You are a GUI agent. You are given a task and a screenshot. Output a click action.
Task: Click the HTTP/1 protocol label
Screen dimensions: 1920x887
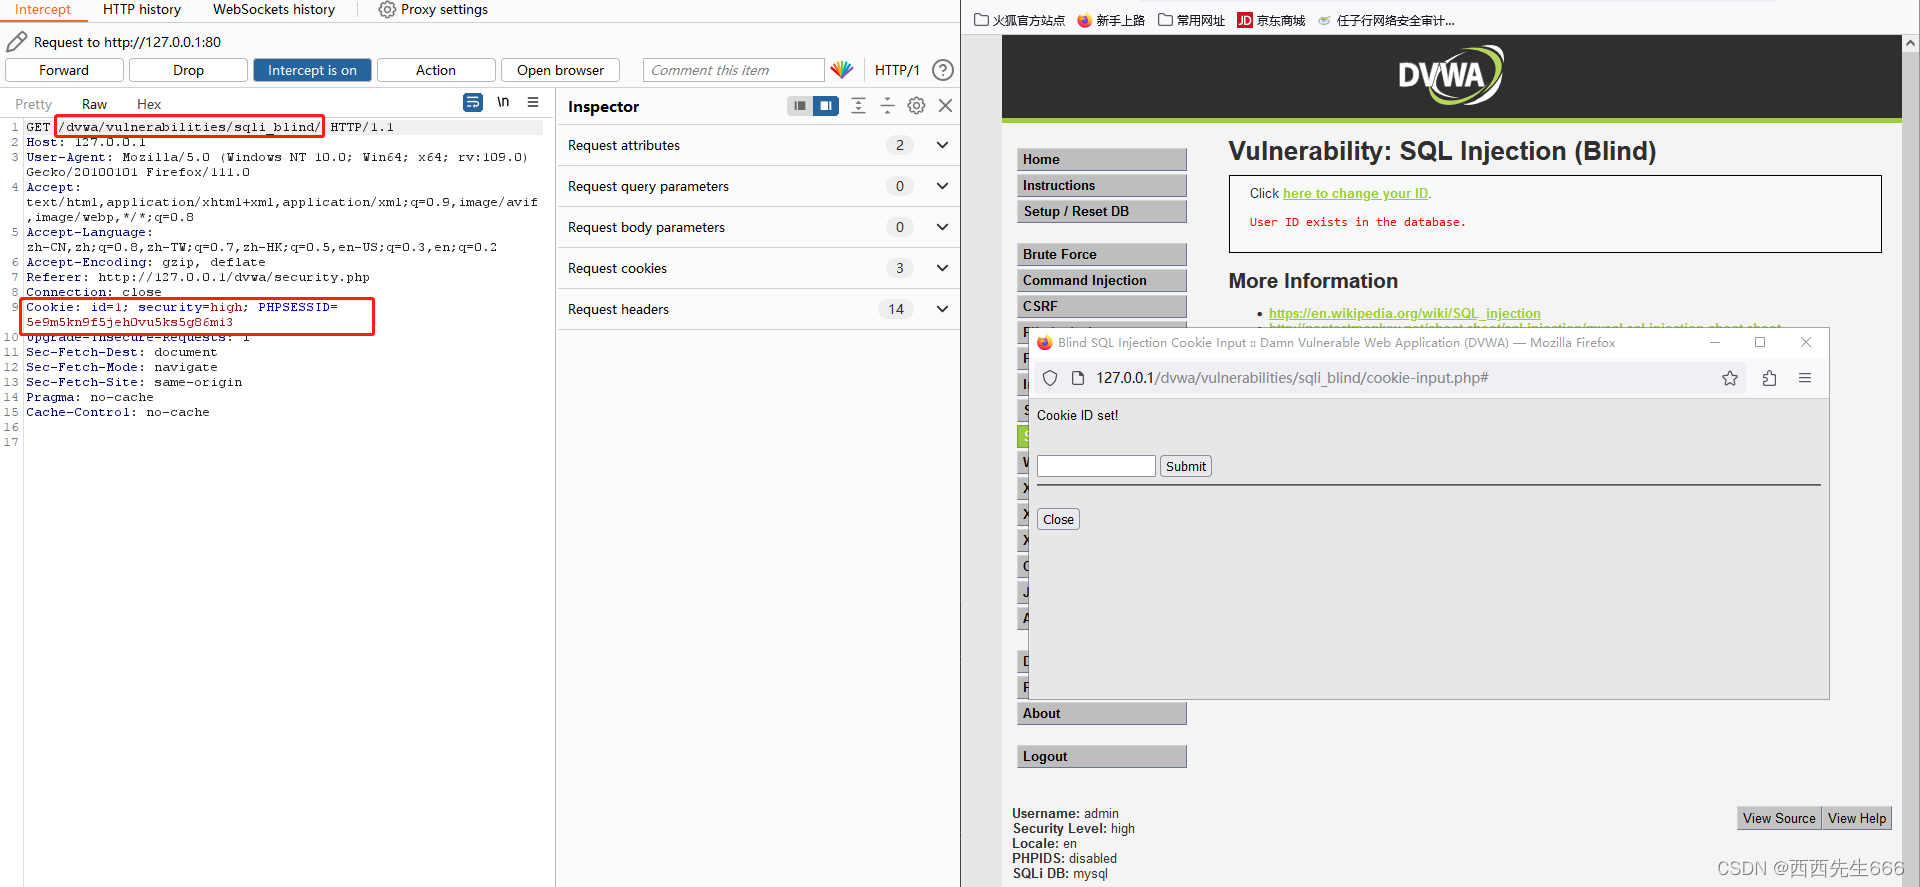point(897,70)
